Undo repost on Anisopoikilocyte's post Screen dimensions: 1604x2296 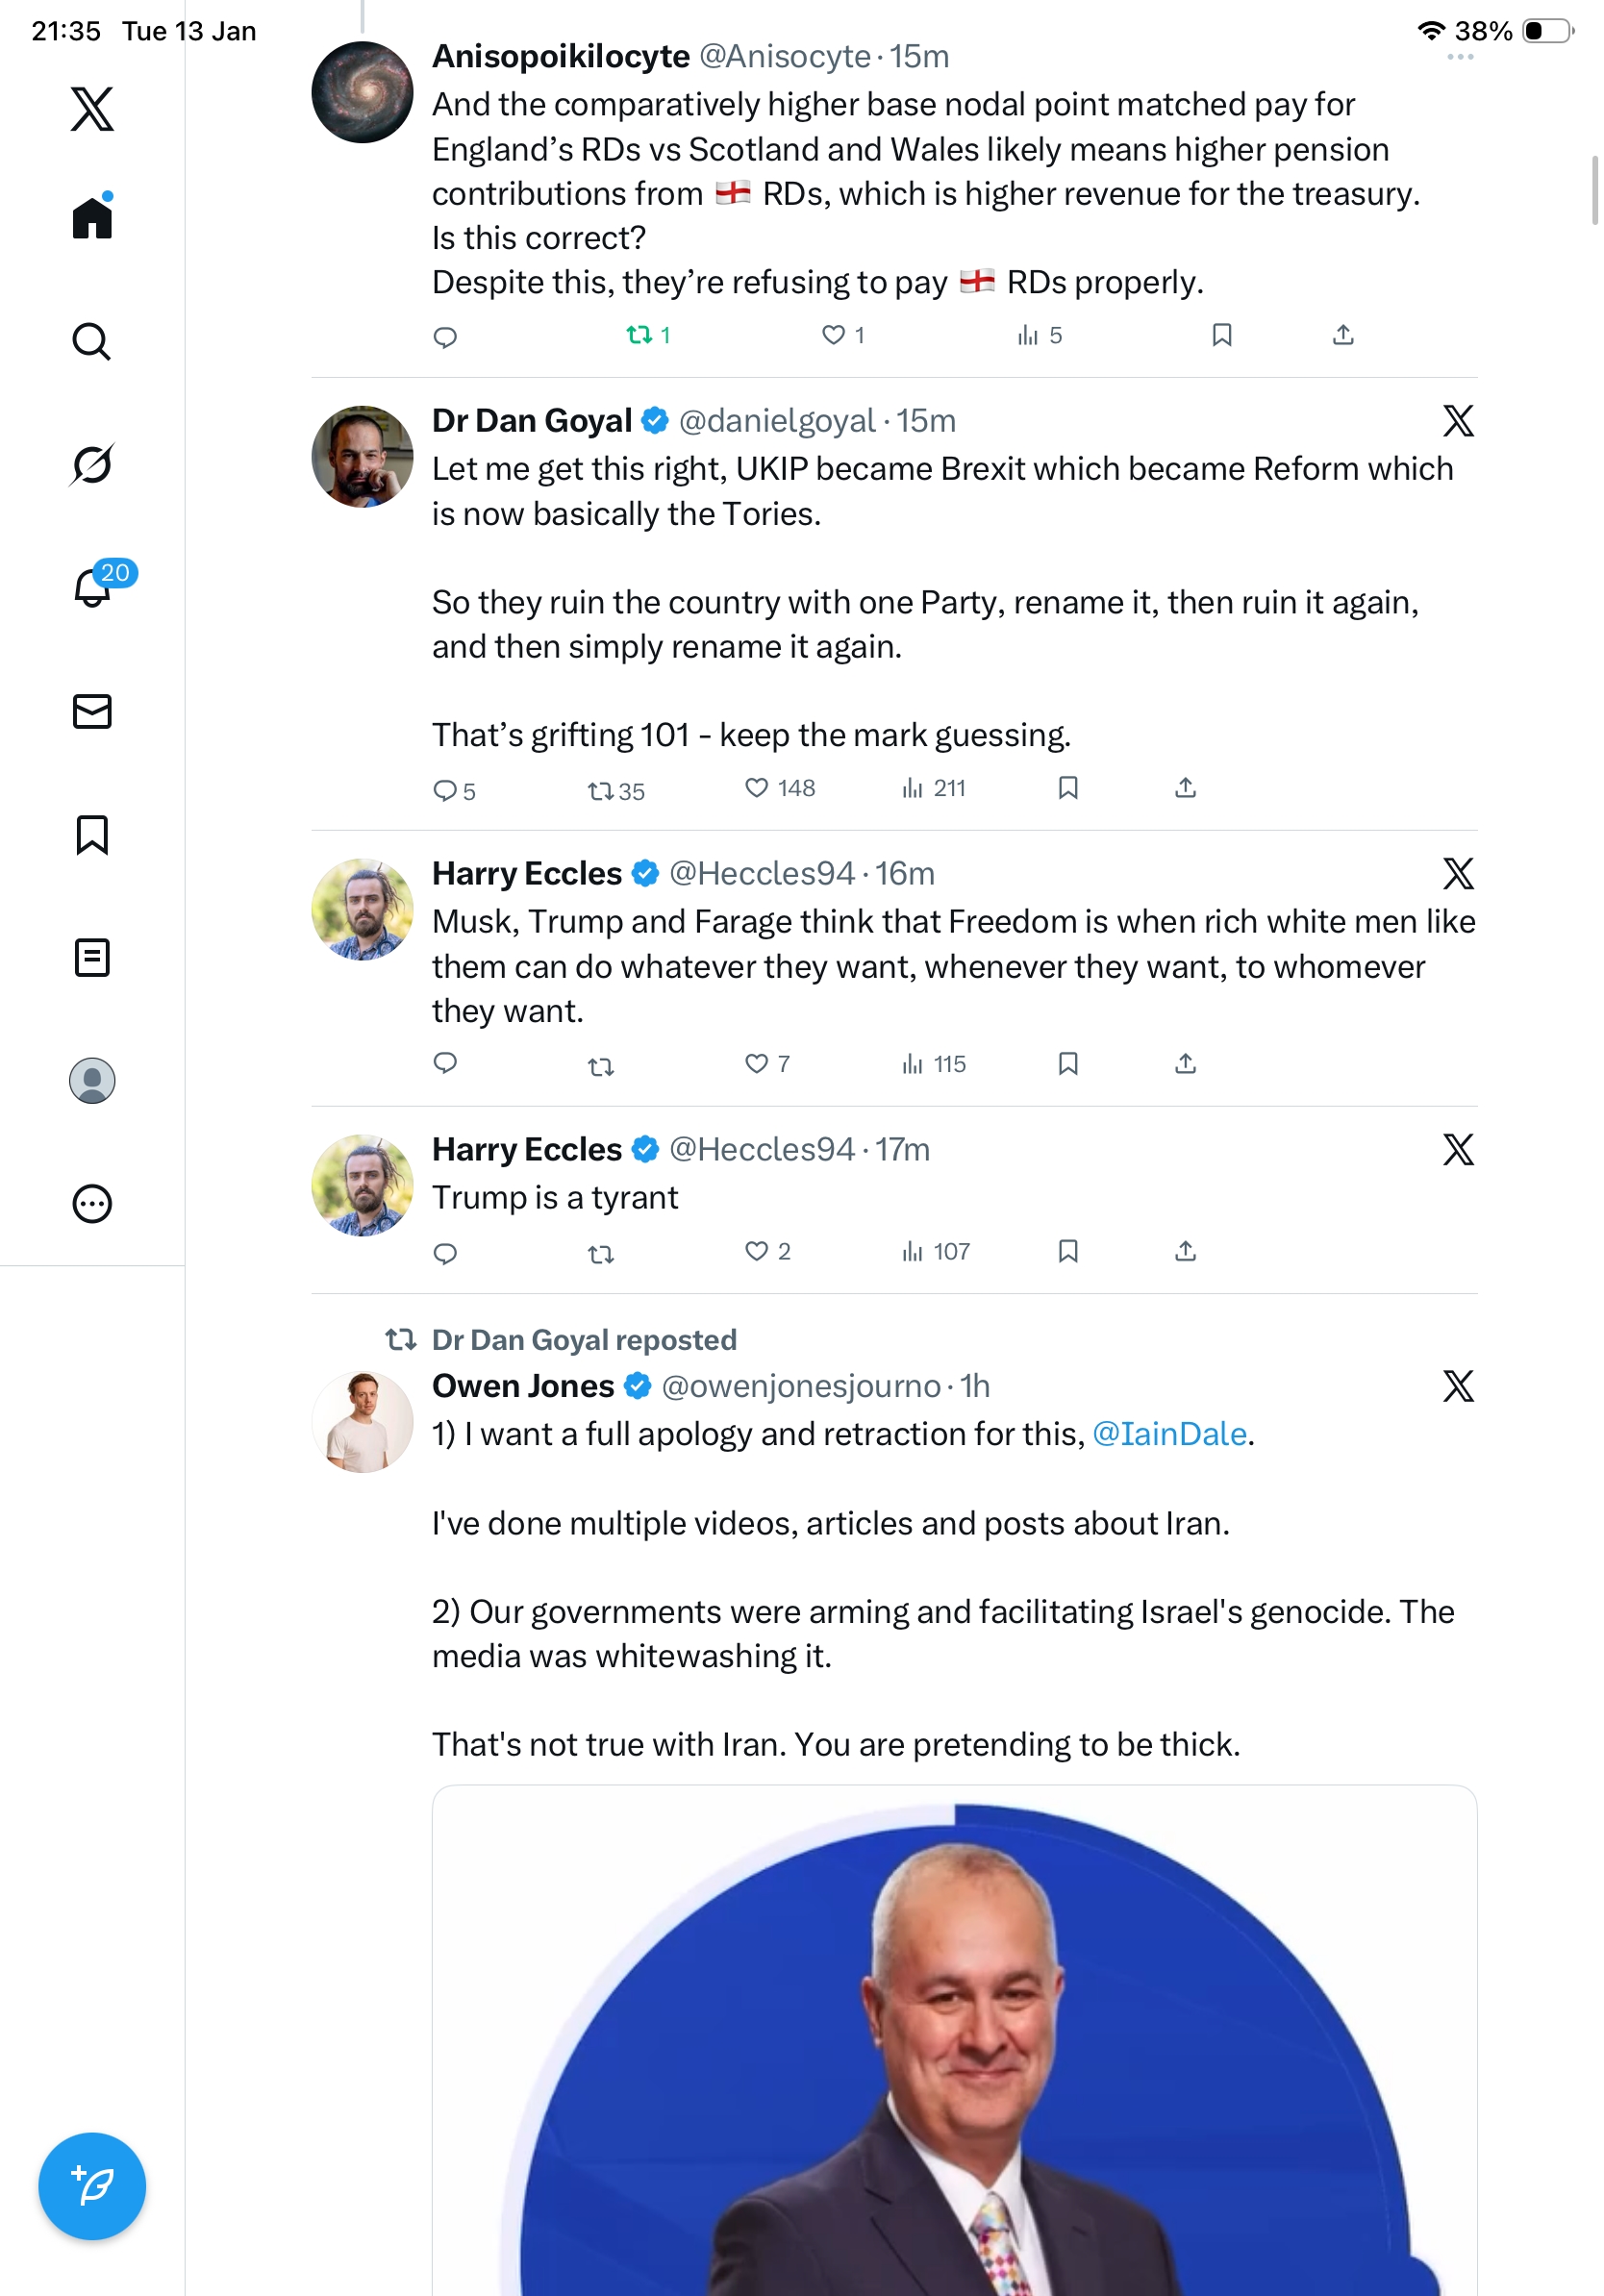point(639,335)
